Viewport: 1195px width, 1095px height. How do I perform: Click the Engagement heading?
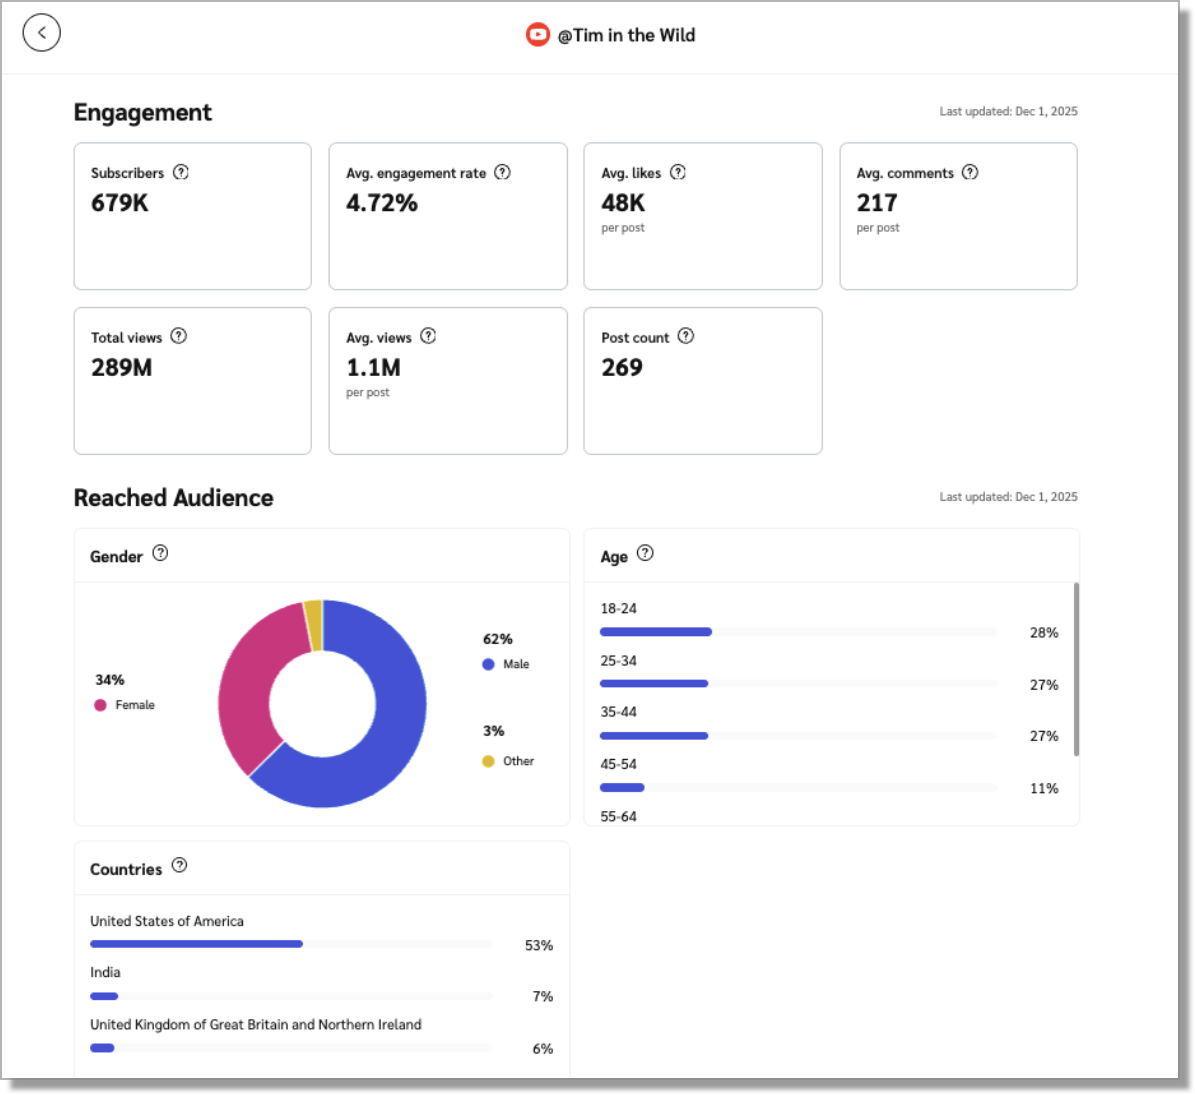tap(143, 113)
